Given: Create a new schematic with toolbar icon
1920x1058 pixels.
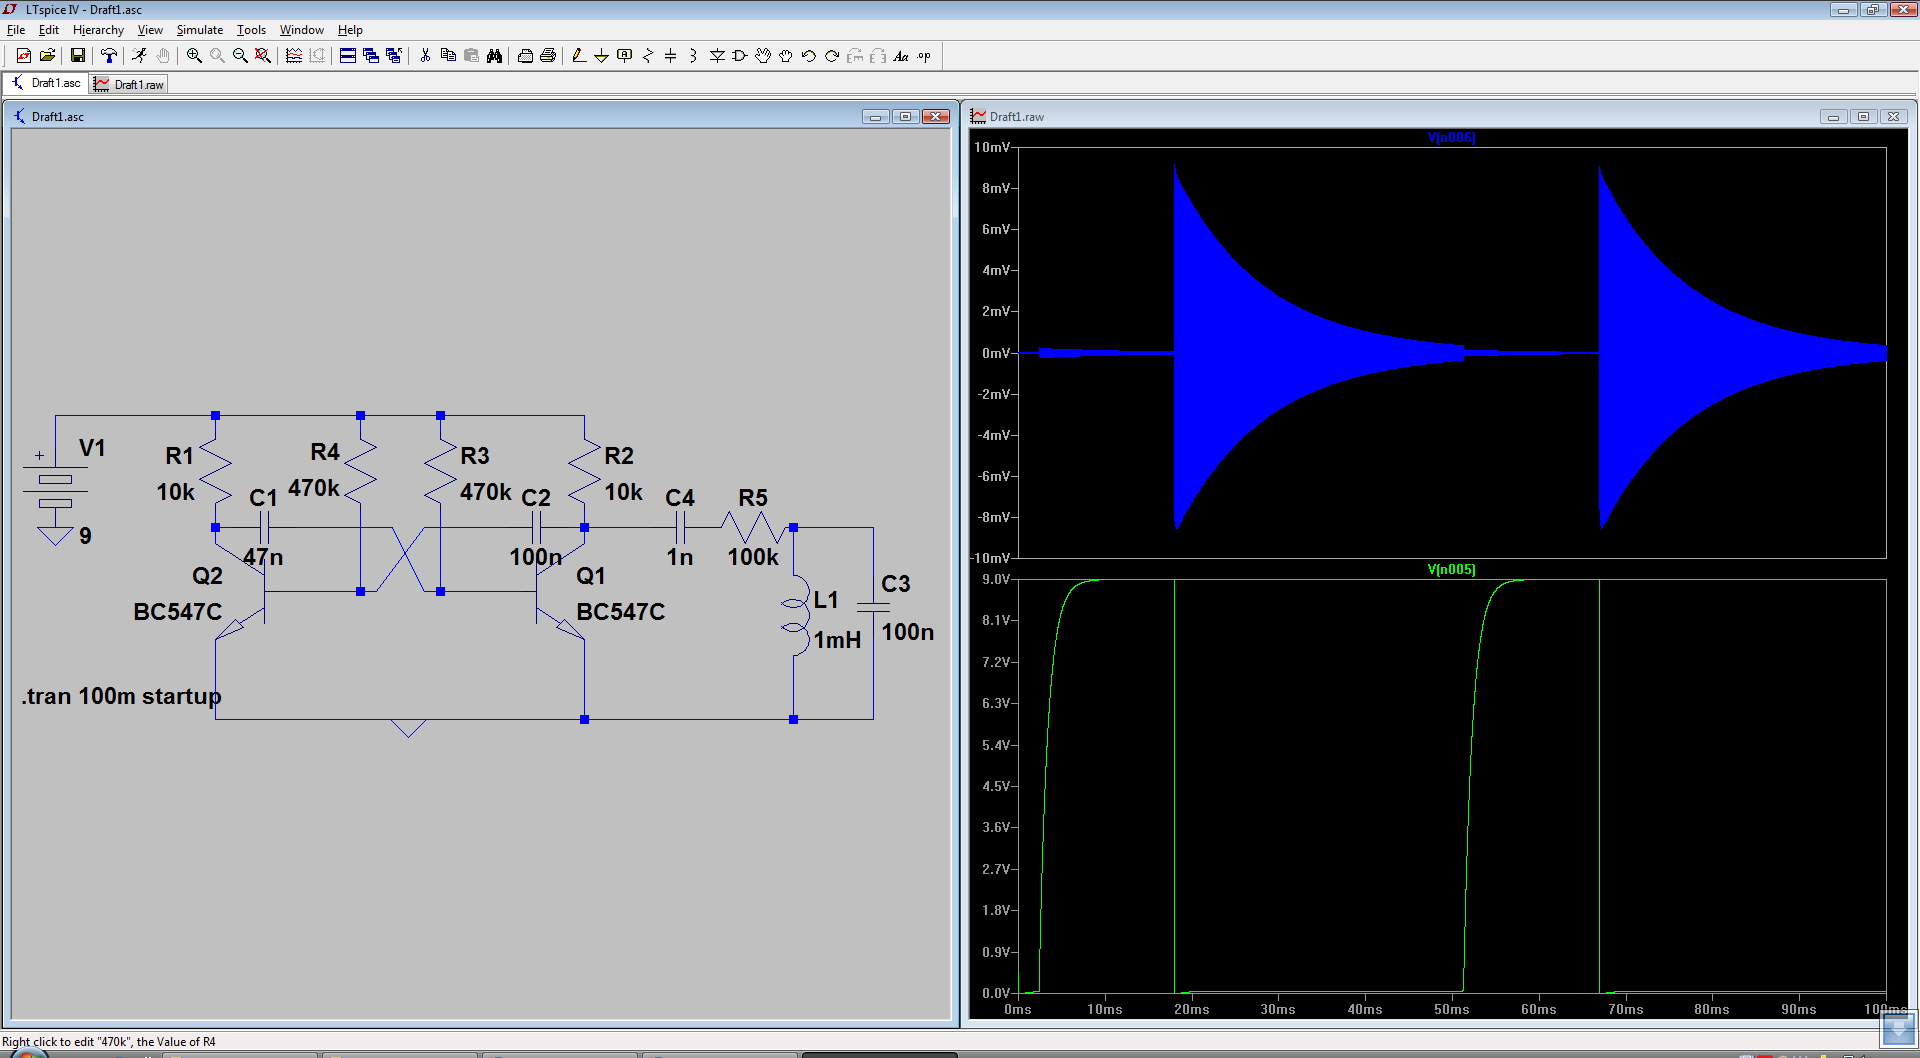Looking at the screenshot, I should tap(24, 56).
